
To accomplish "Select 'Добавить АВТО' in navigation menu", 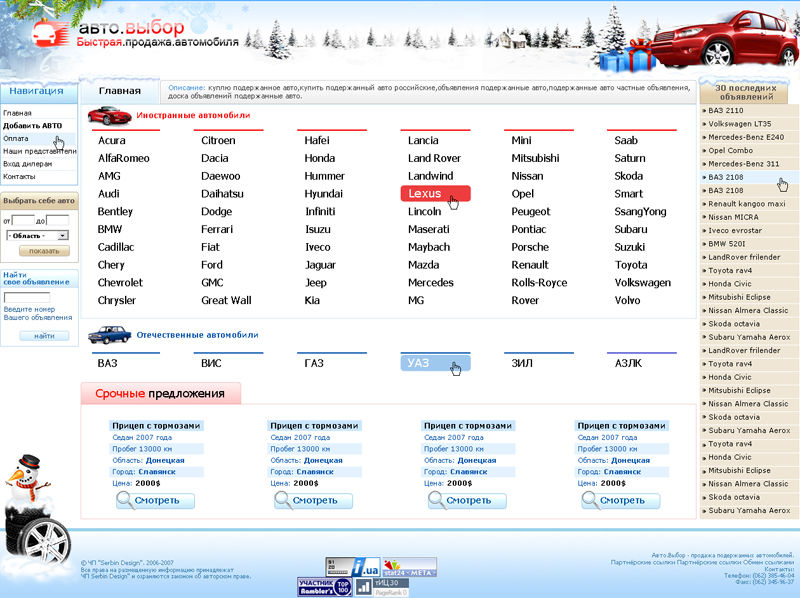I will pos(32,126).
